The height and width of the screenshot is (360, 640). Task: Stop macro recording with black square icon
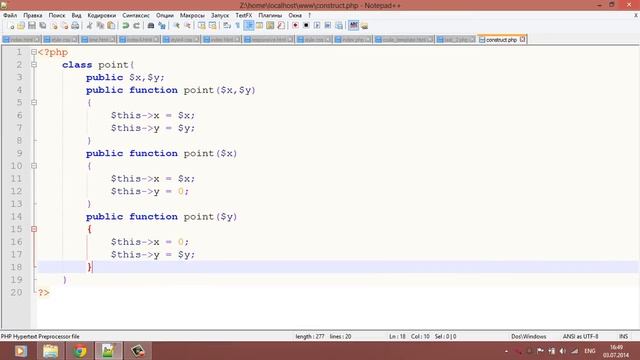[x=306, y=26]
